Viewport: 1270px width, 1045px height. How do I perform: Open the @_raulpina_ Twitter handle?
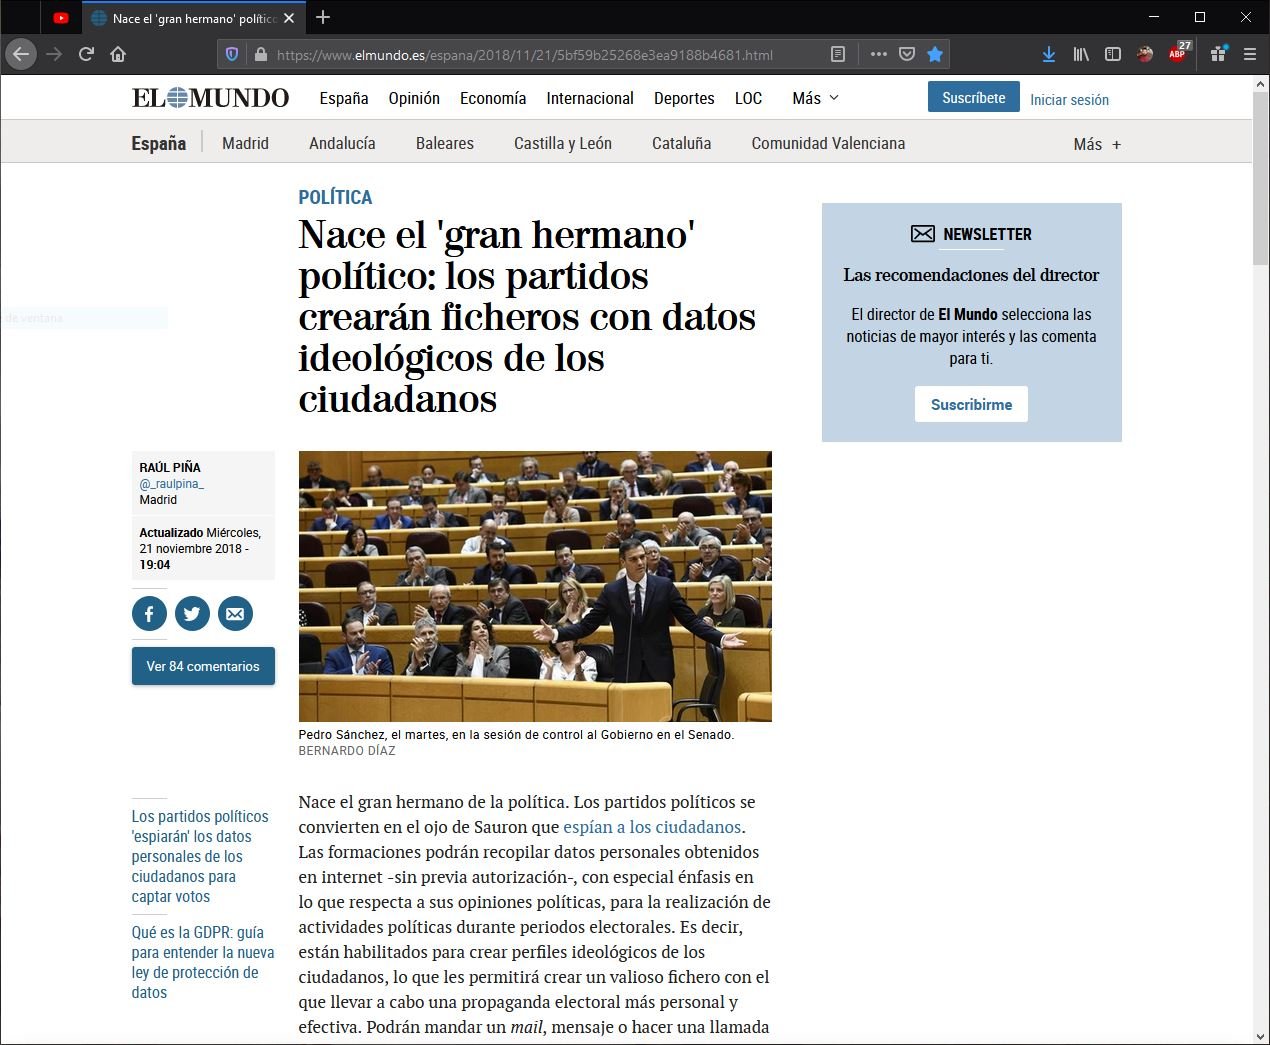tap(172, 484)
